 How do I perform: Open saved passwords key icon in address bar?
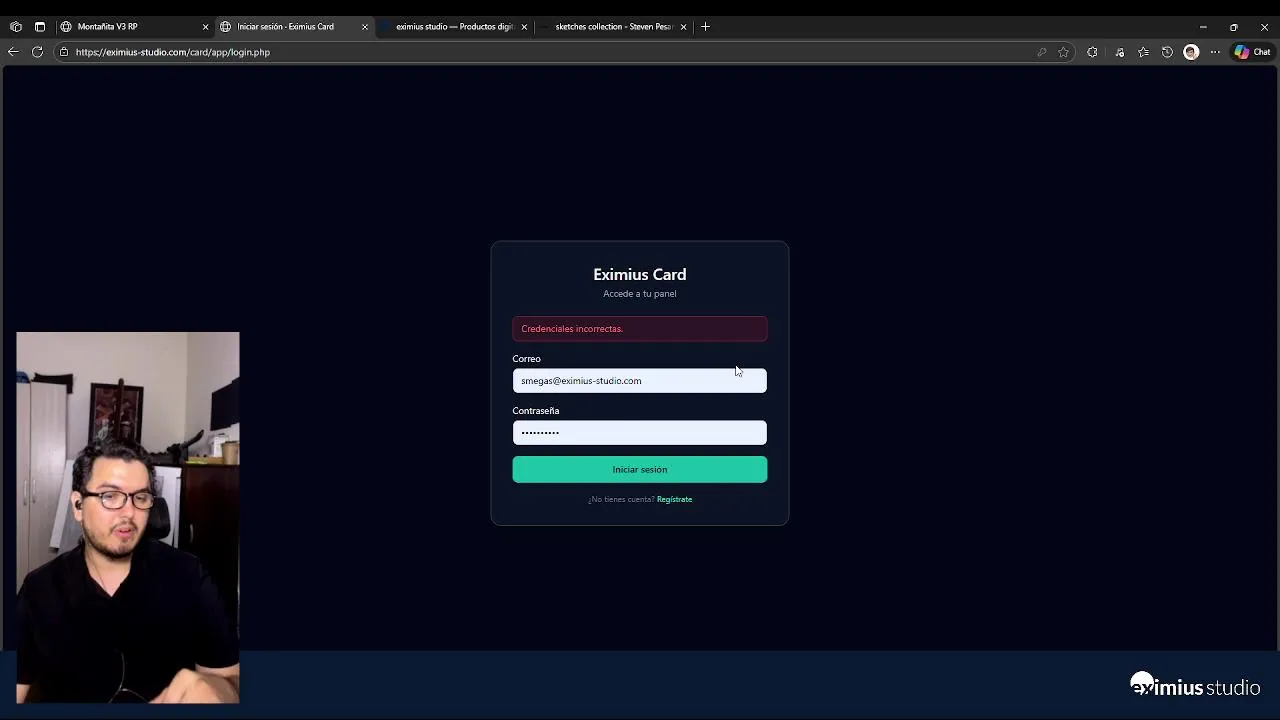click(1042, 52)
